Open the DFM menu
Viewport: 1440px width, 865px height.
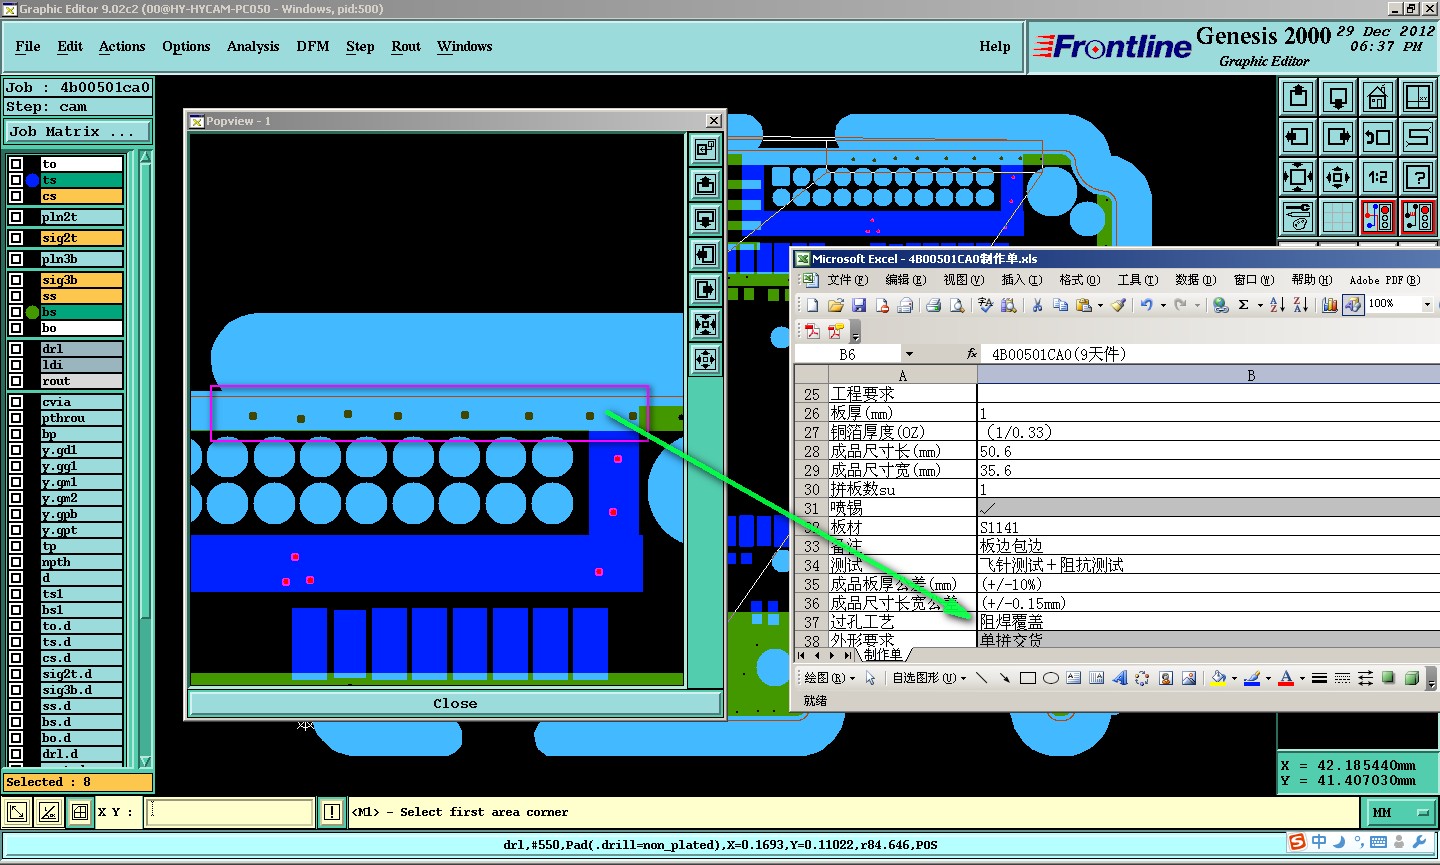point(313,46)
